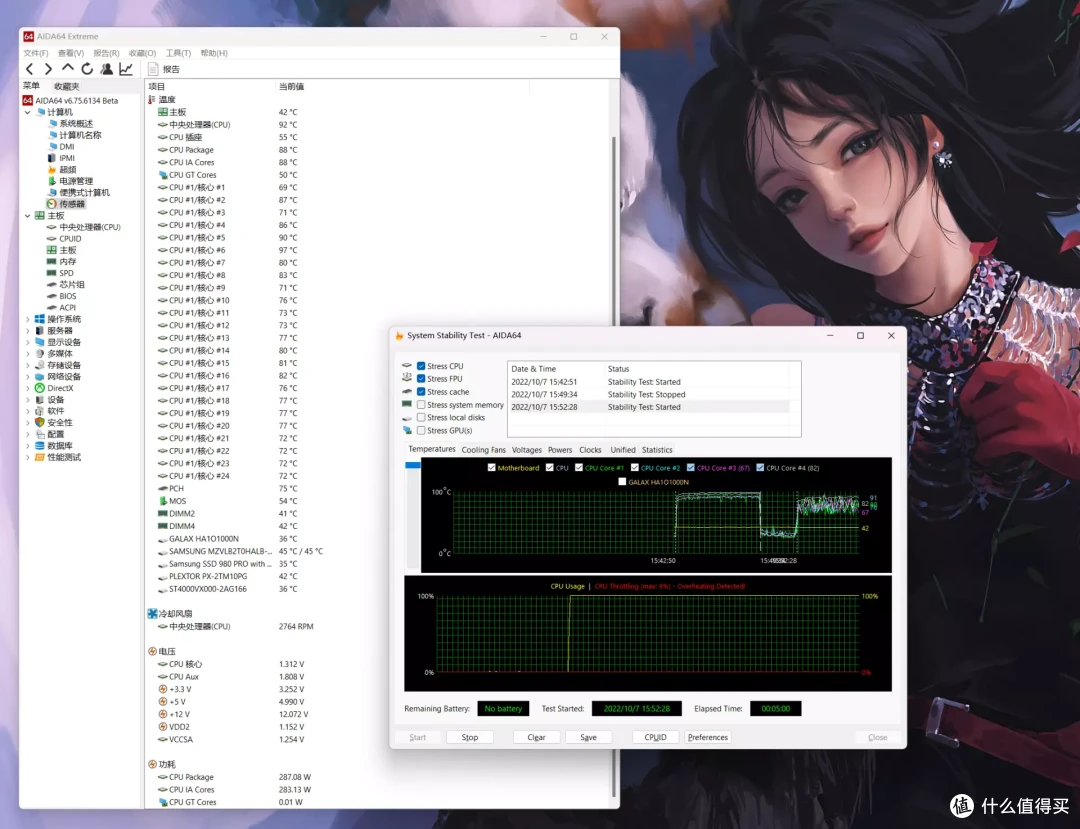Enable Stress GPU(s) checkbox
Image resolution: width=1080 pixels, height=829 pixels.
point(421,430)
